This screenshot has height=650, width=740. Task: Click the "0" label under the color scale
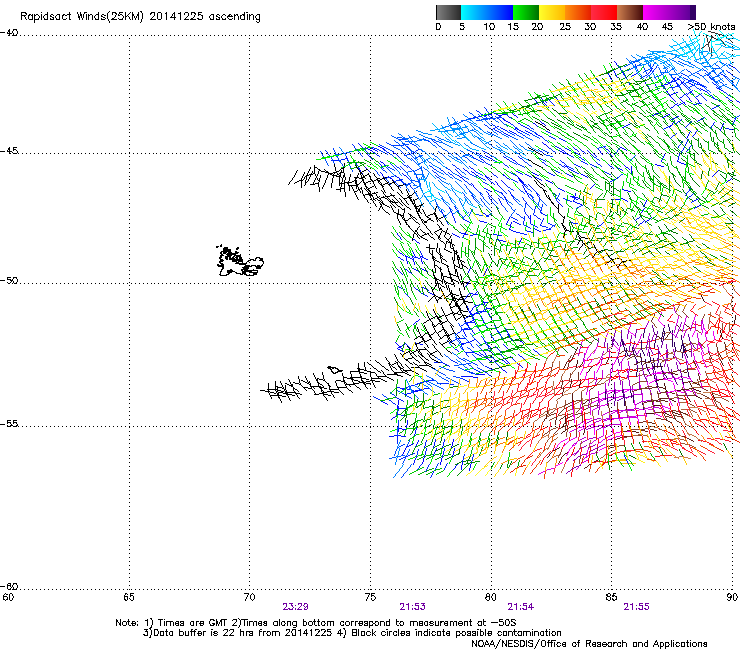pos(438,27)
